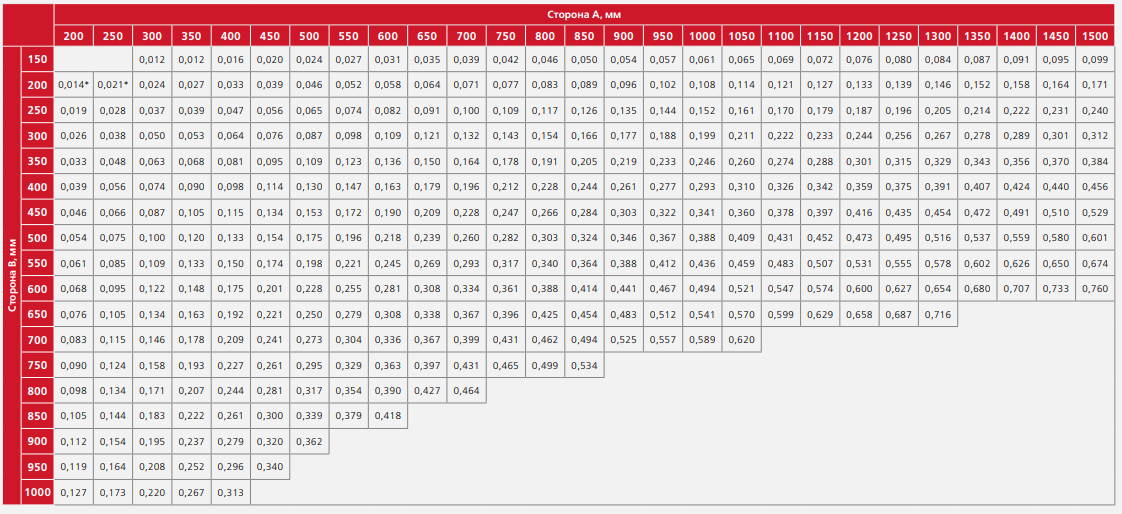Click 0,061 in row 550, column 200
Viewport: 1122px width, 514px height.
[x=73, y=263]
